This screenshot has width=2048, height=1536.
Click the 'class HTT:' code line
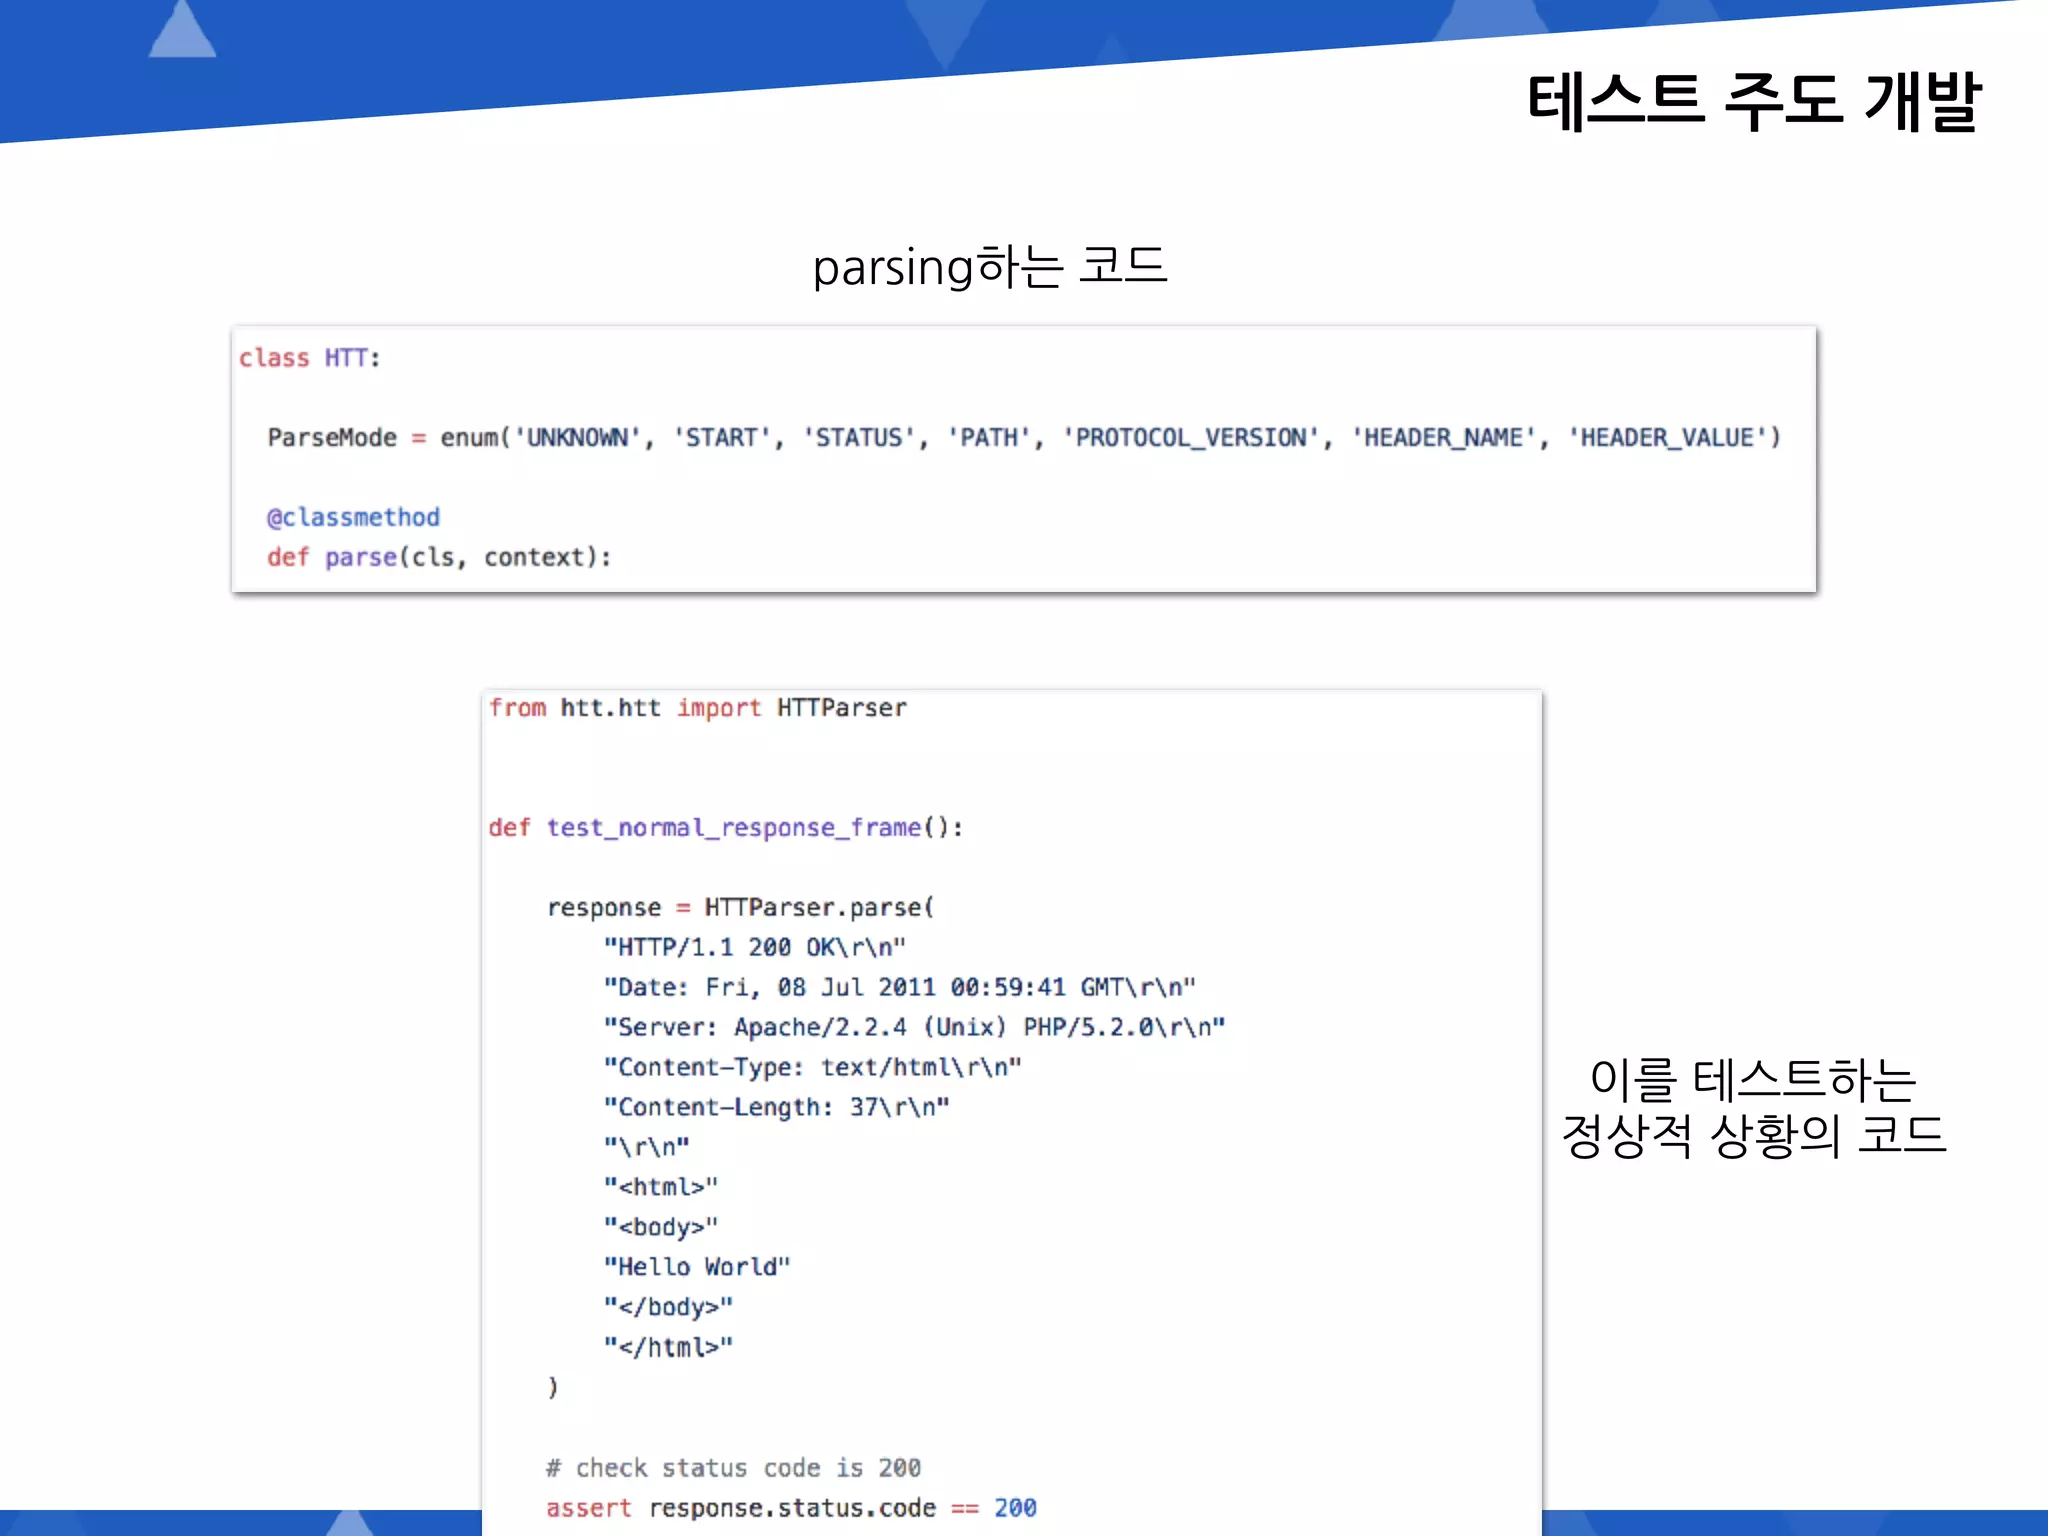[x=310, y=358]
